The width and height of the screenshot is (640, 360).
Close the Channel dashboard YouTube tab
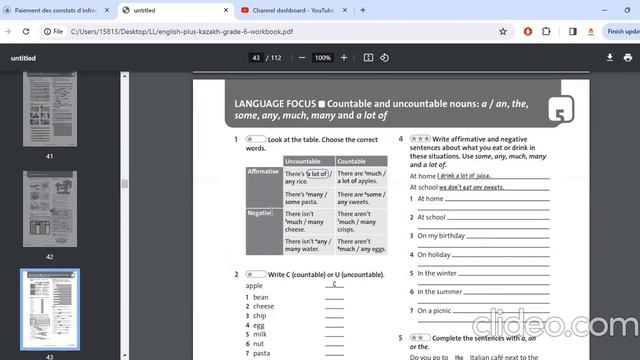(345, 10)
